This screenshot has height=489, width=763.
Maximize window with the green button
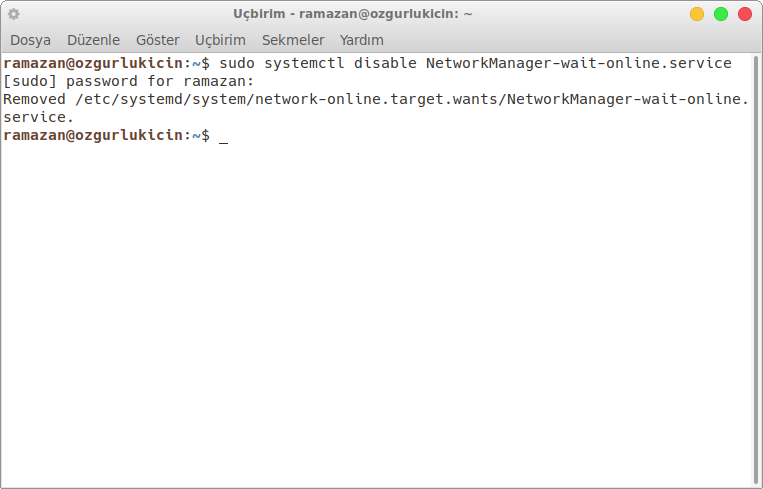coord(721,14)
